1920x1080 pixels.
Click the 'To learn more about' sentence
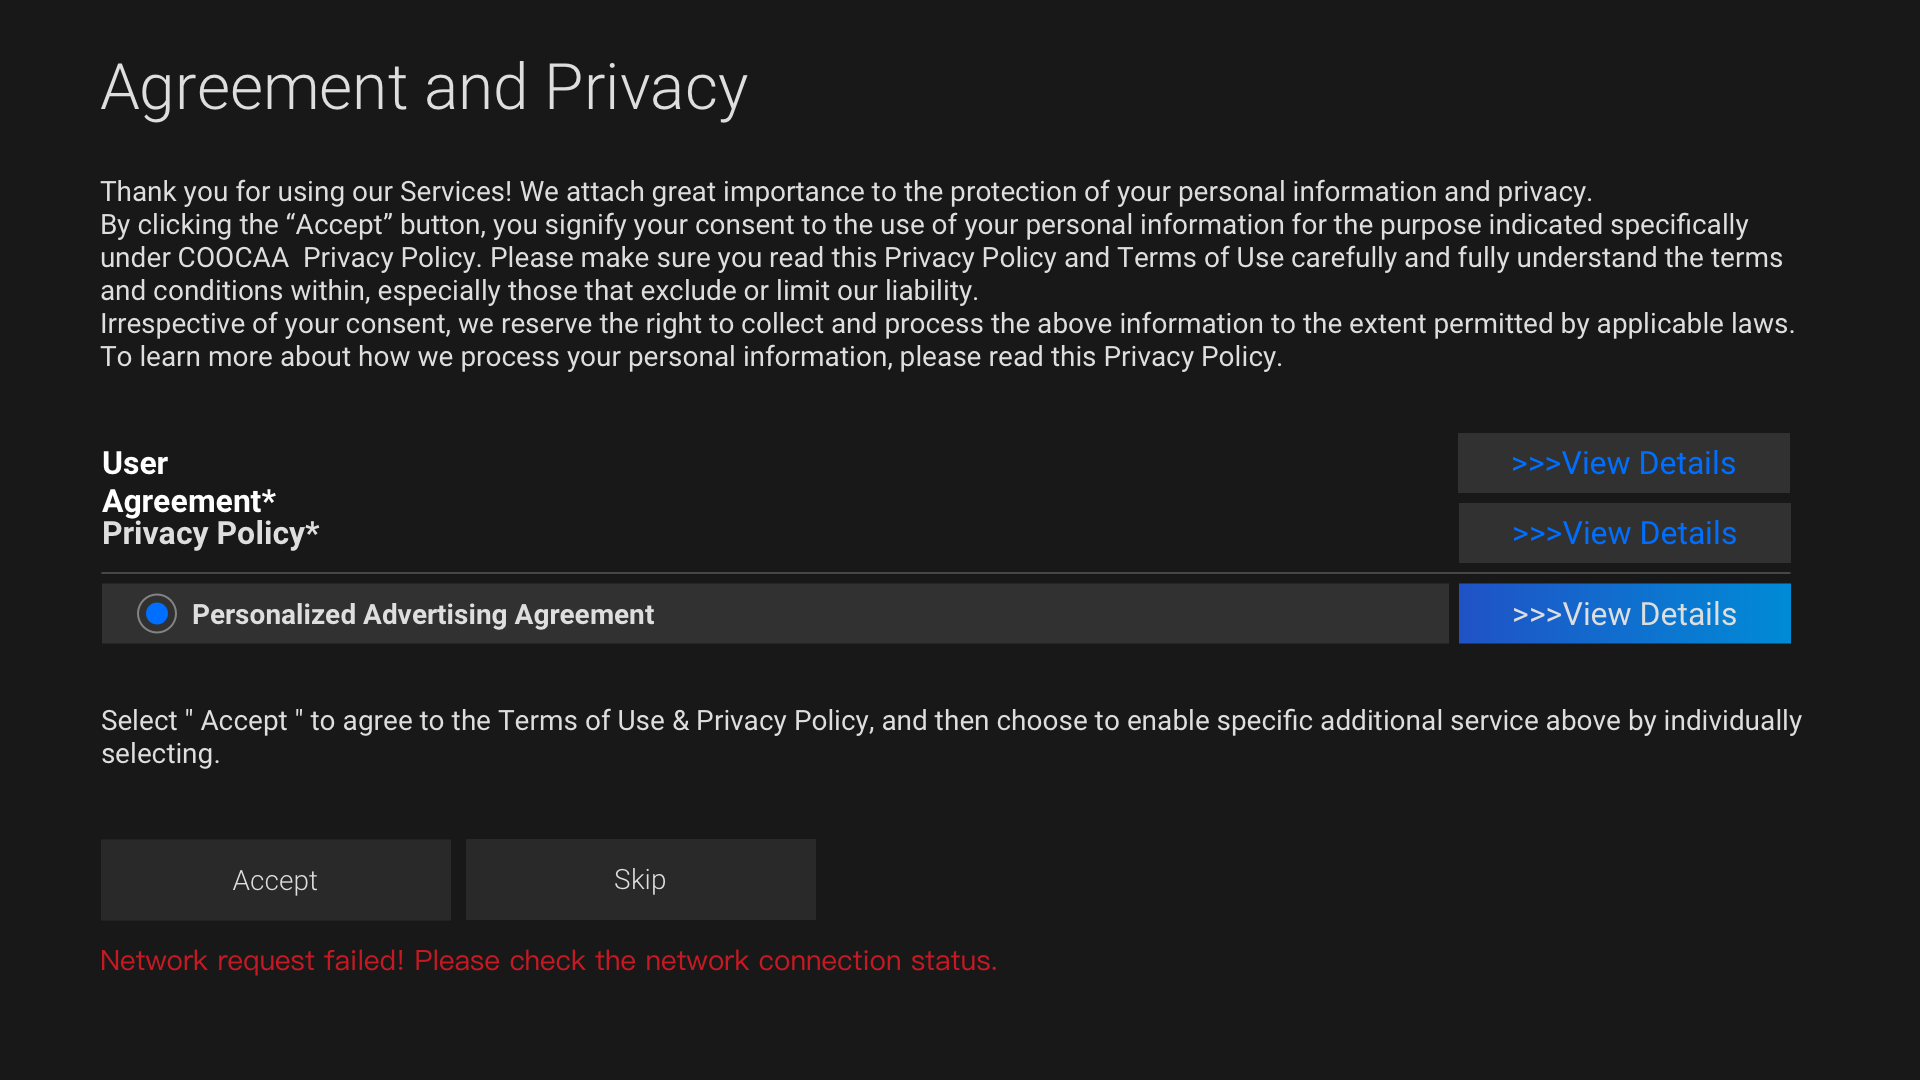(690, 357)
